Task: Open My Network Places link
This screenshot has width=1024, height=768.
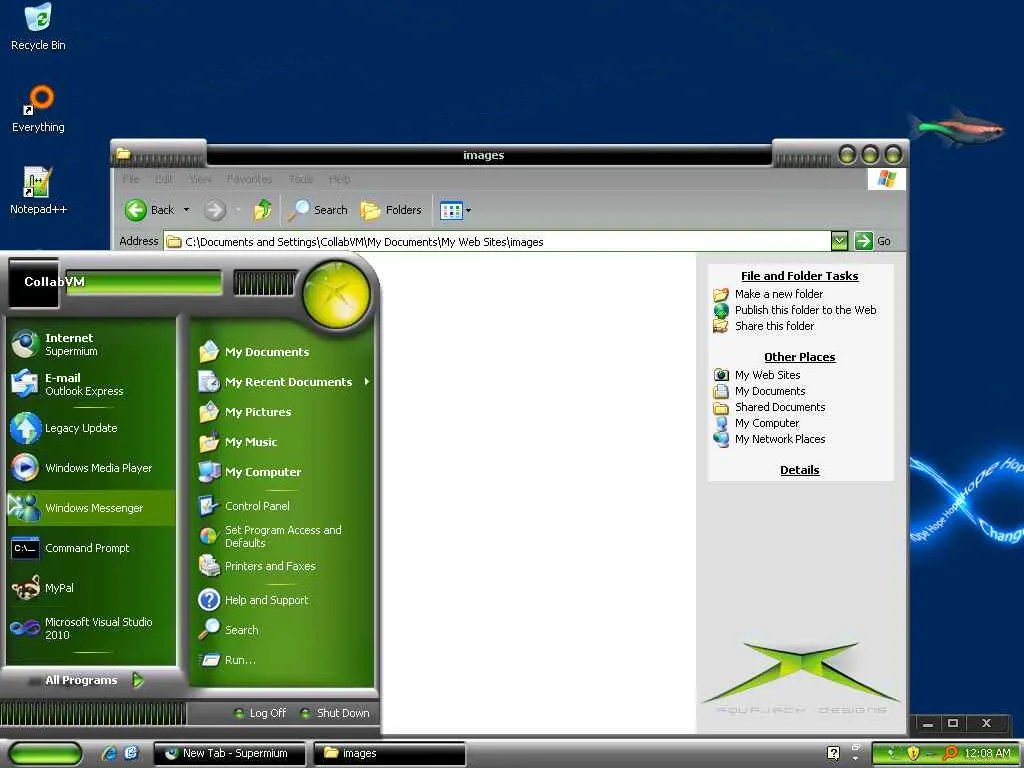Action: click(780, 440)
